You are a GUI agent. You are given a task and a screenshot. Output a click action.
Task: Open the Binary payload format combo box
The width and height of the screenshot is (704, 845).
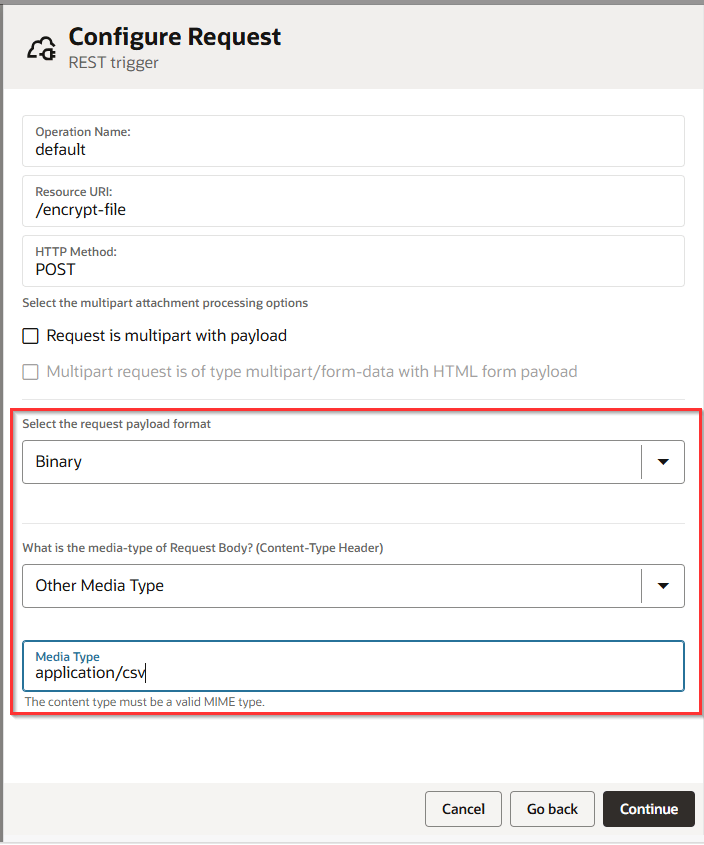pos(330,462)
